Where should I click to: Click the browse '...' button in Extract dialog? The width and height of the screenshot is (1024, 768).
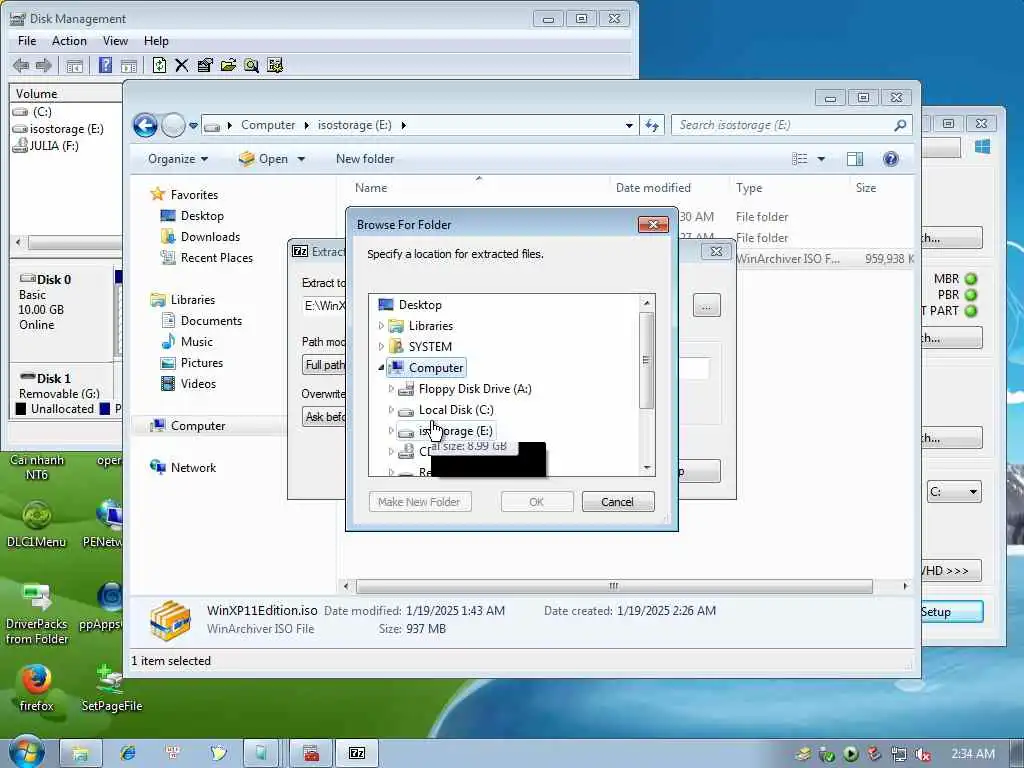(x=707, y=305)
